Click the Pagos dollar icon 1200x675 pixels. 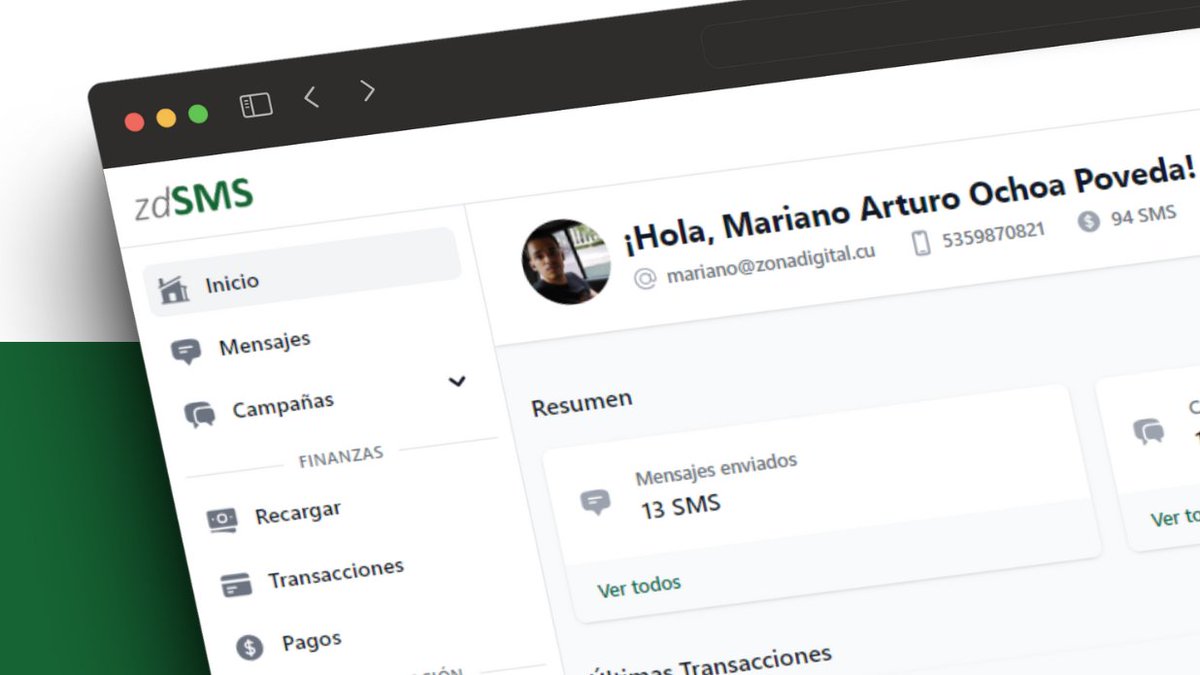point(250,647)
